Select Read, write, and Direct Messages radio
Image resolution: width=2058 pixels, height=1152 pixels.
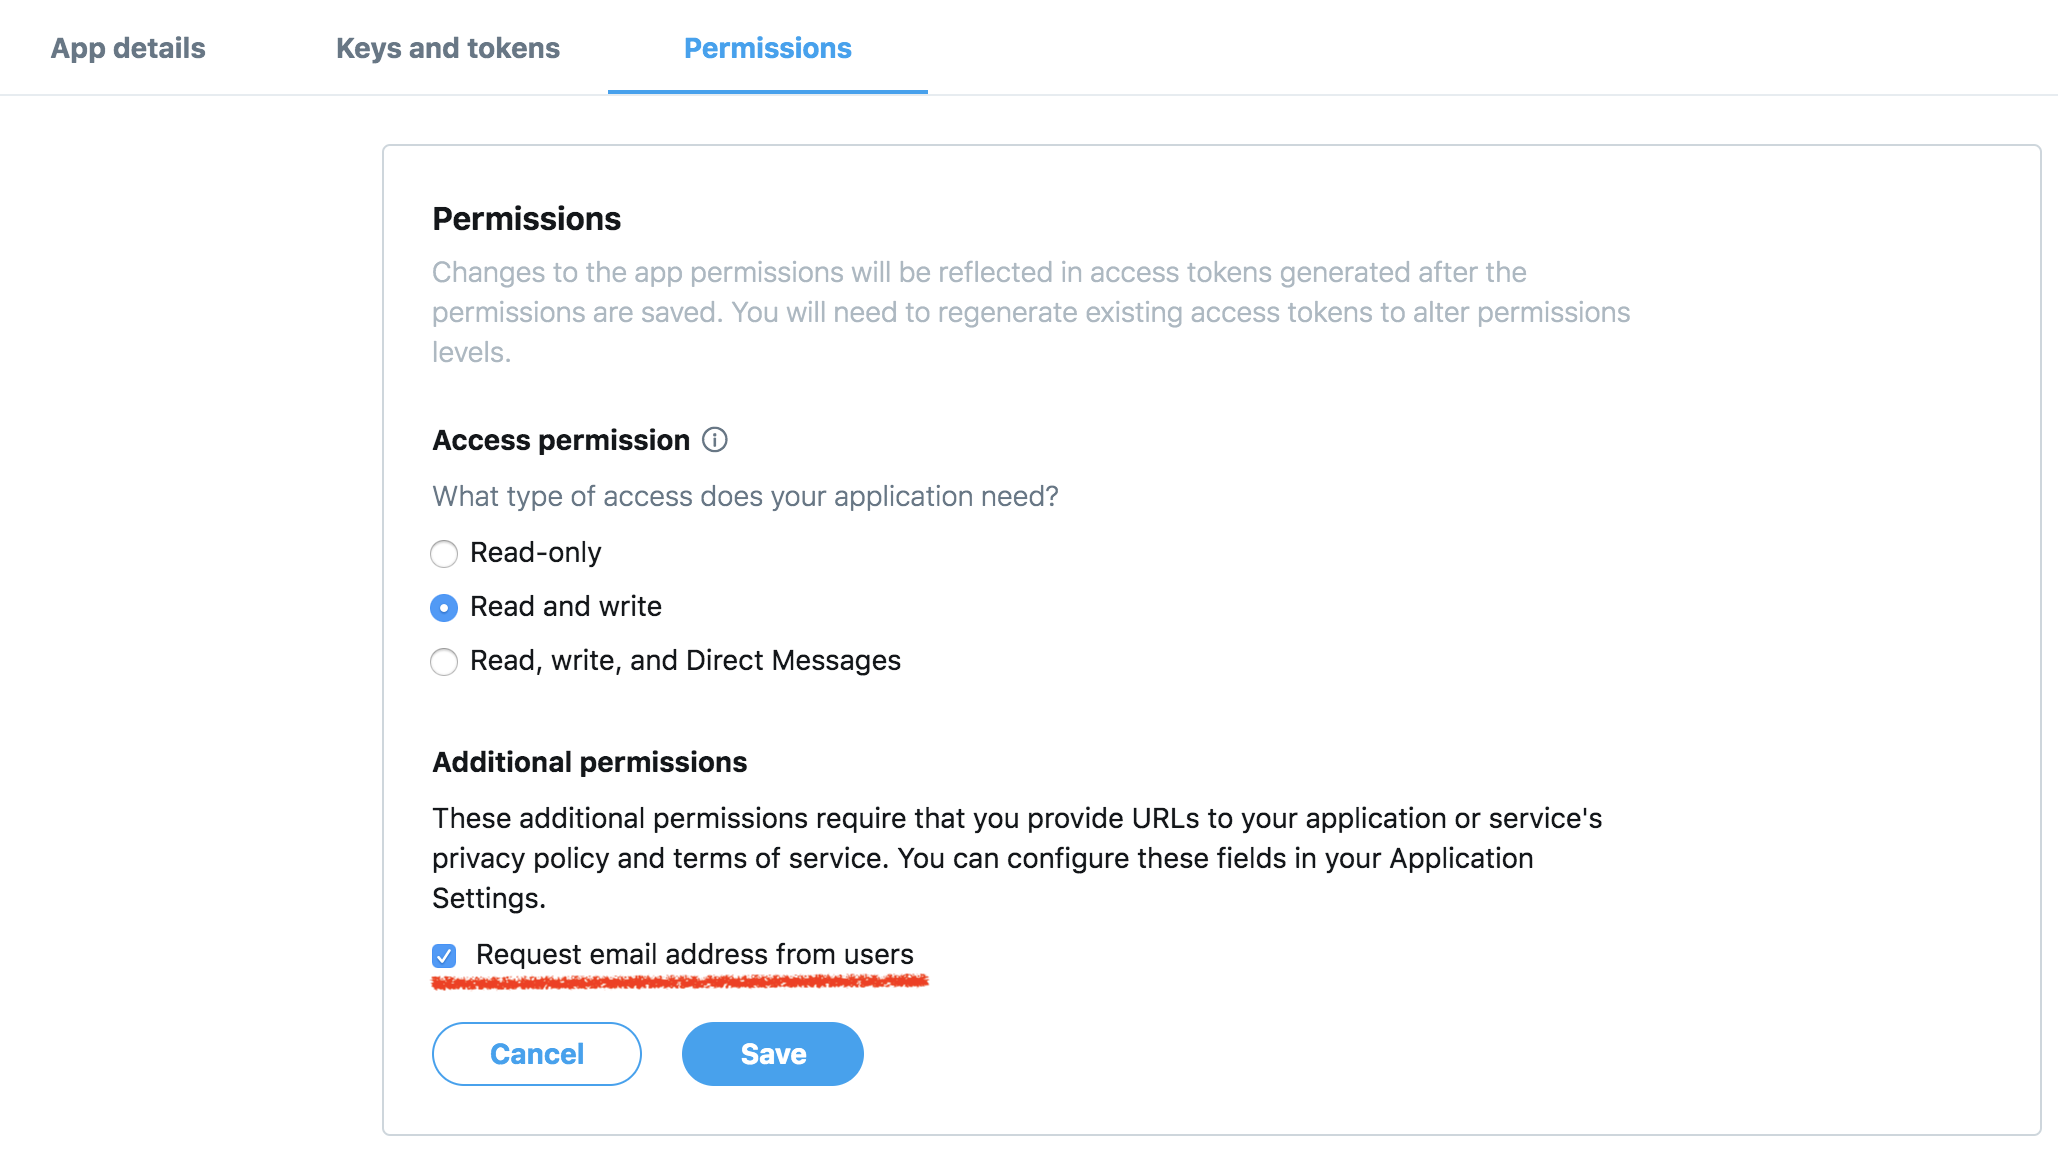coord(444,661)
